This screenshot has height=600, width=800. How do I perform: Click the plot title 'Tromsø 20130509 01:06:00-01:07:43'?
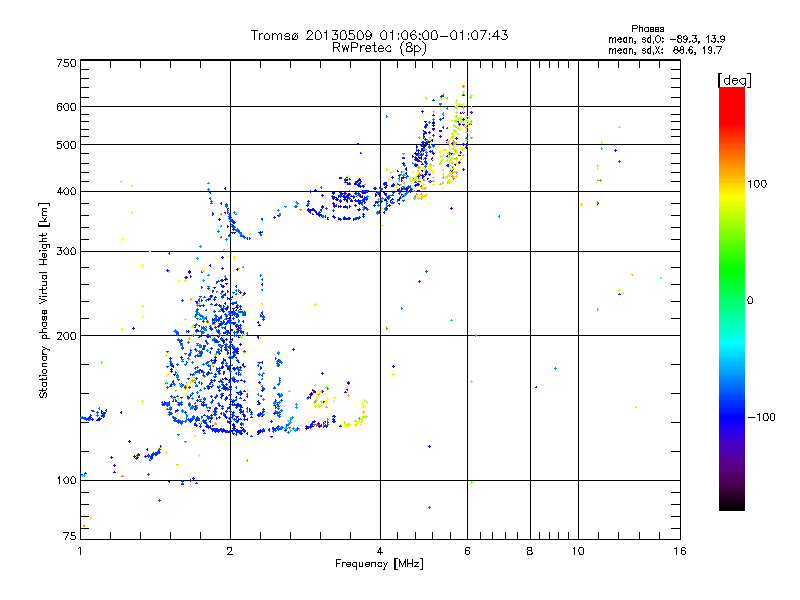pos(379,35)
